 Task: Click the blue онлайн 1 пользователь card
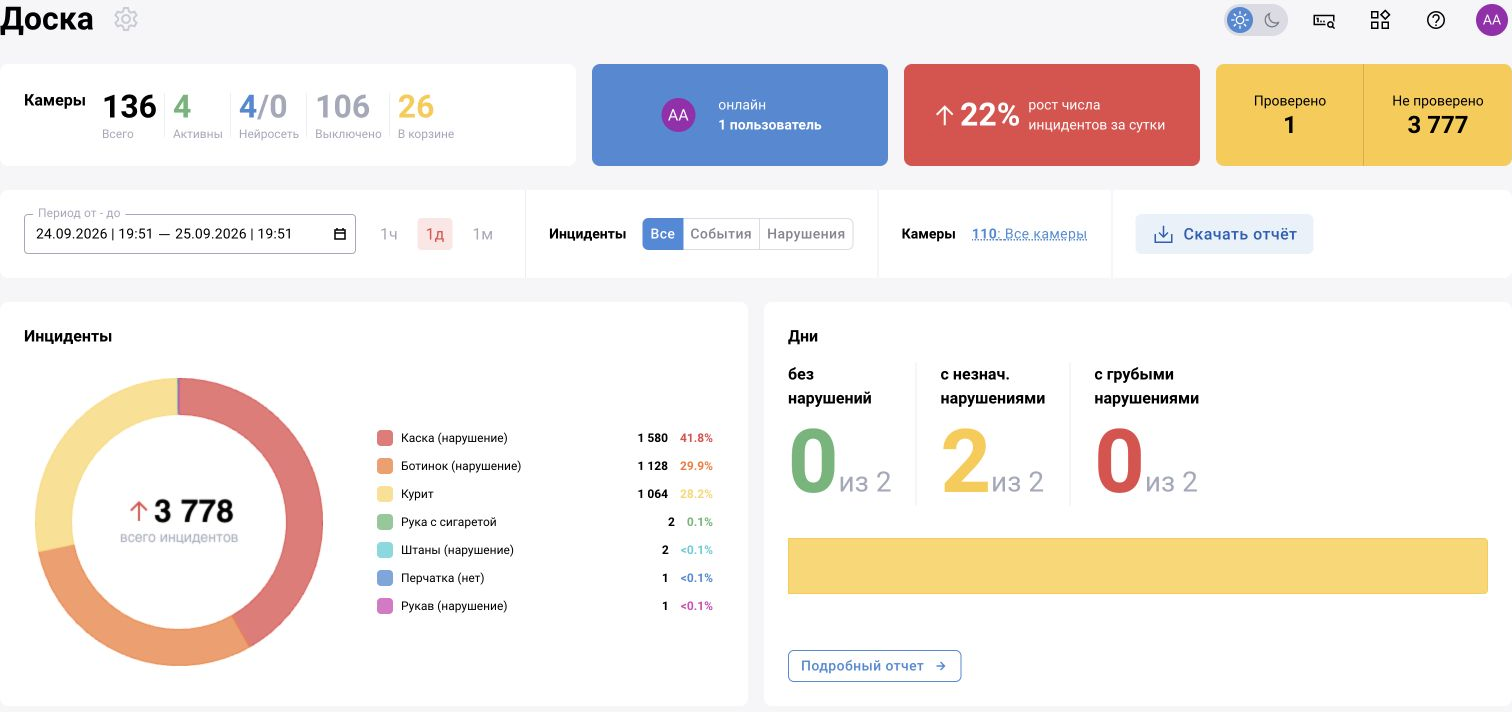740,115
